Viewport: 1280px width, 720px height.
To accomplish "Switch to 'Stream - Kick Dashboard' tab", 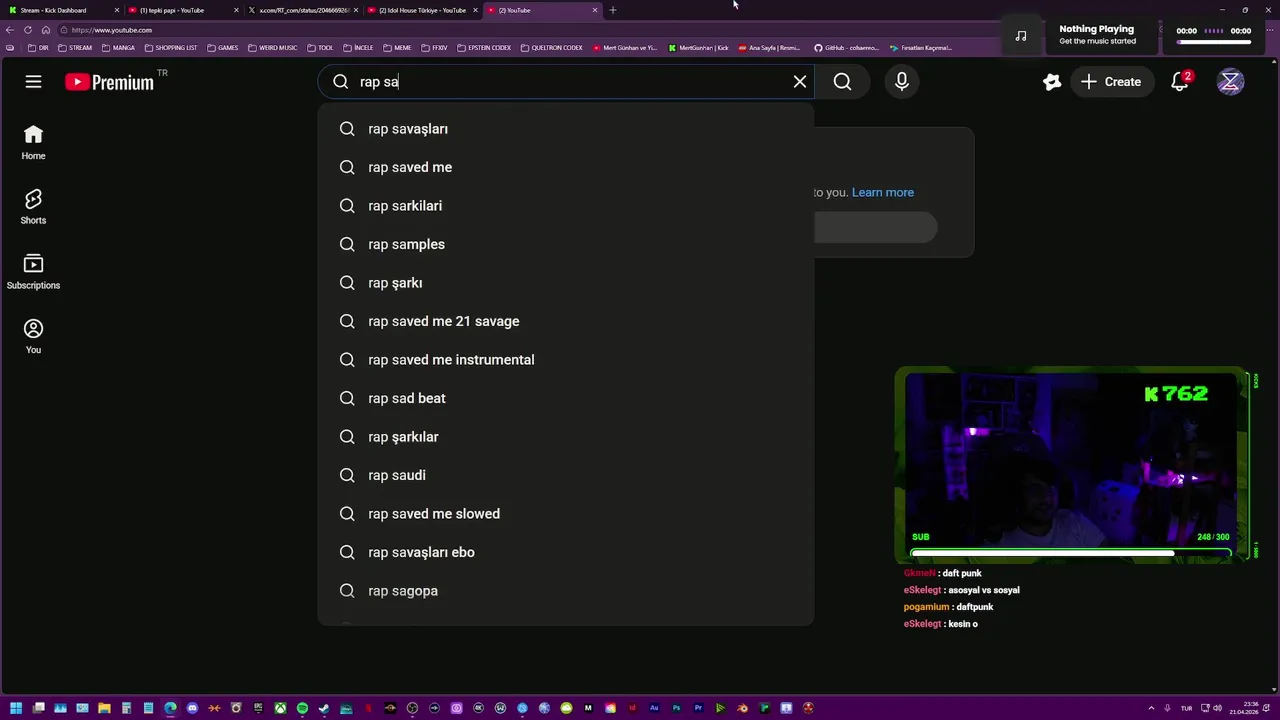I will [60, 10].
